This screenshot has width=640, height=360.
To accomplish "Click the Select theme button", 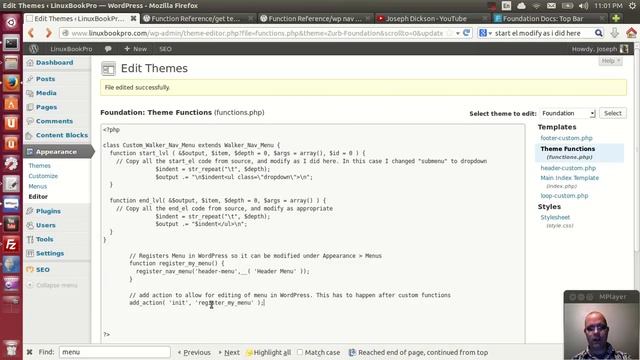I will click(x=613, y=113).
